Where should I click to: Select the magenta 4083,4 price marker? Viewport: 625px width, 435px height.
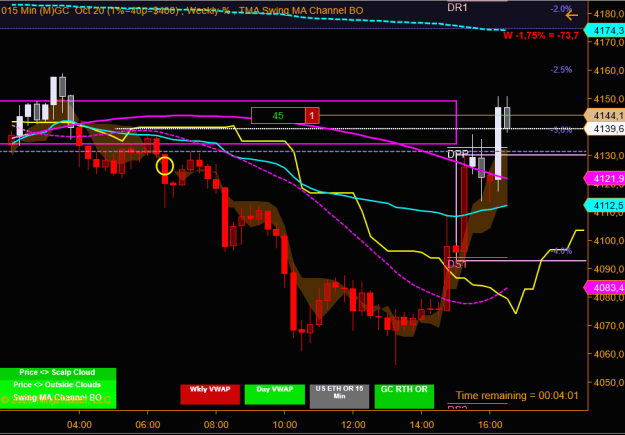(605, 287)
